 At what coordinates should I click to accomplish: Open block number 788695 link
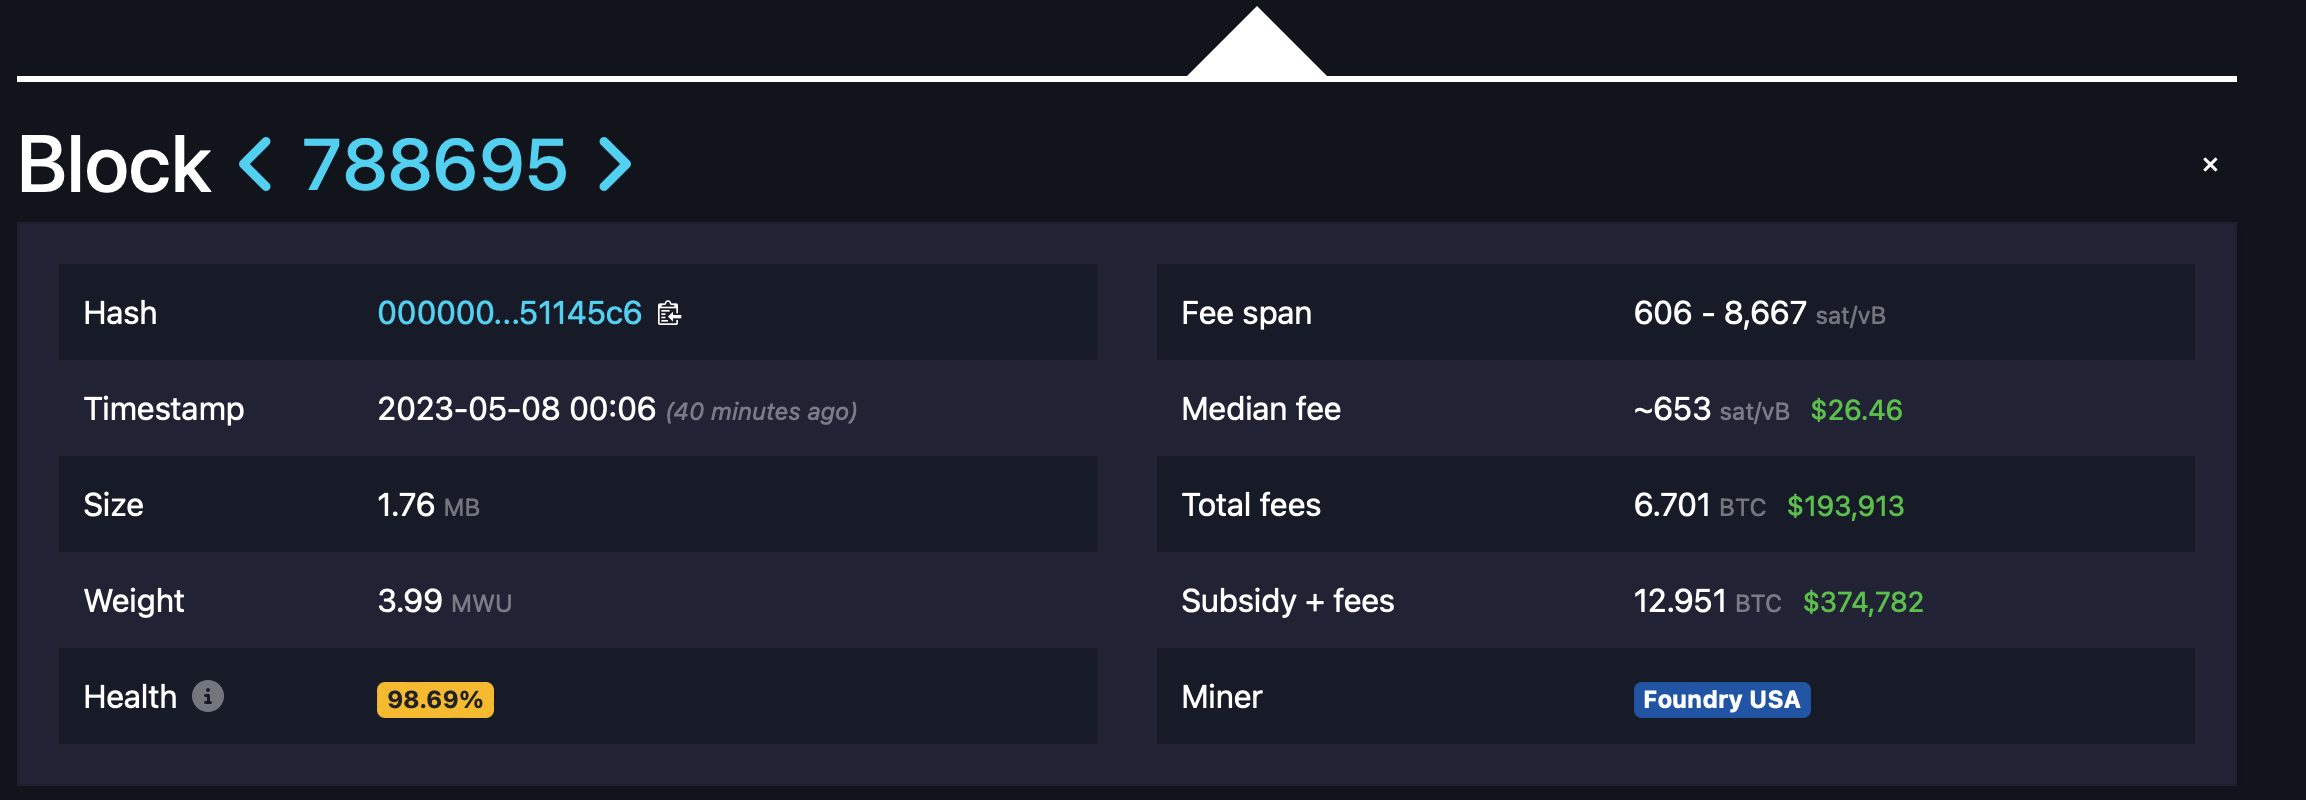[x=435, y=165]
